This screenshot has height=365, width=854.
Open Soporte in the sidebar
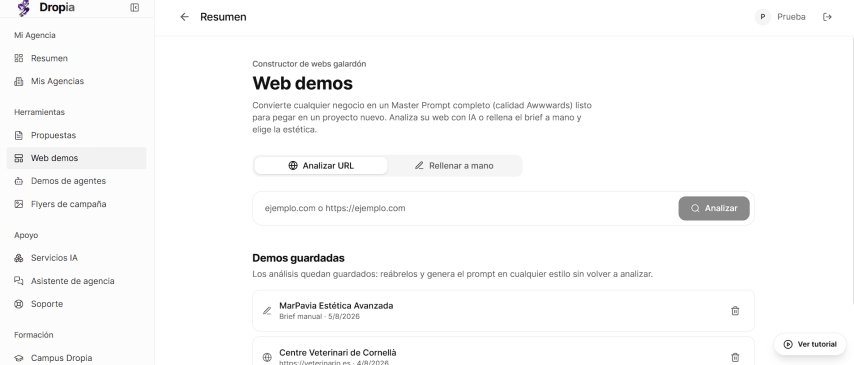tap(76, 304)
